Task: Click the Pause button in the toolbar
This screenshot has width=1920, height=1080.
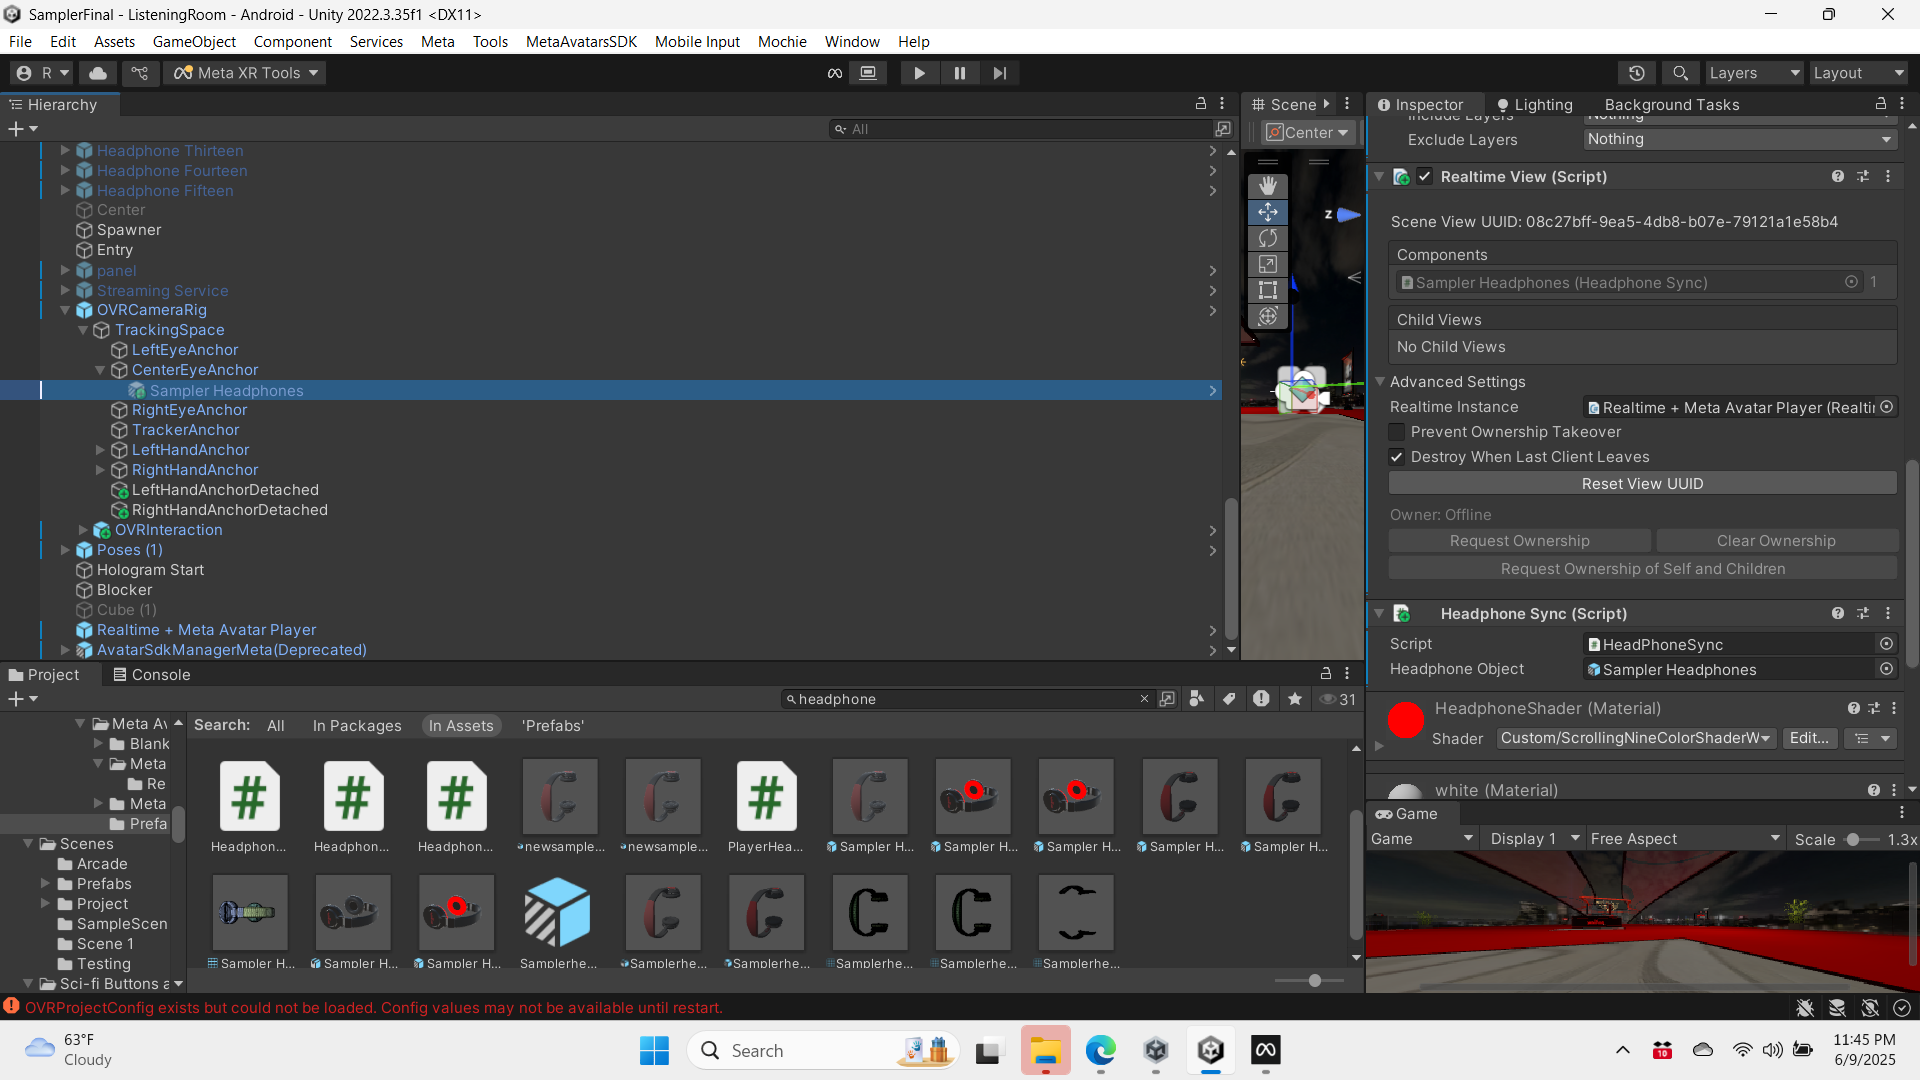Action: click(x=960, y=73)
